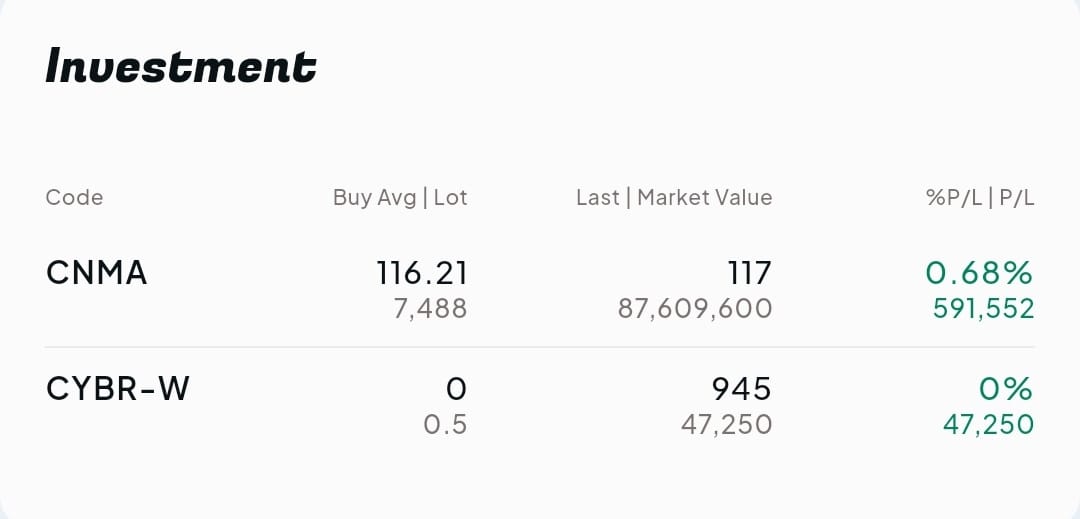Click the divider line between CNMA and CYBR-W
Image resolution: width=1080 pixels, height=519 pixels.
(x=540, y=347)
